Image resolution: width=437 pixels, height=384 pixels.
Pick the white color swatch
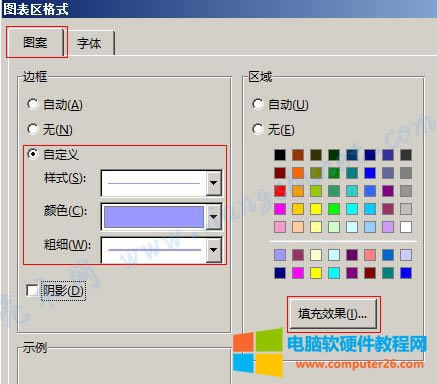tap(406, 227)
